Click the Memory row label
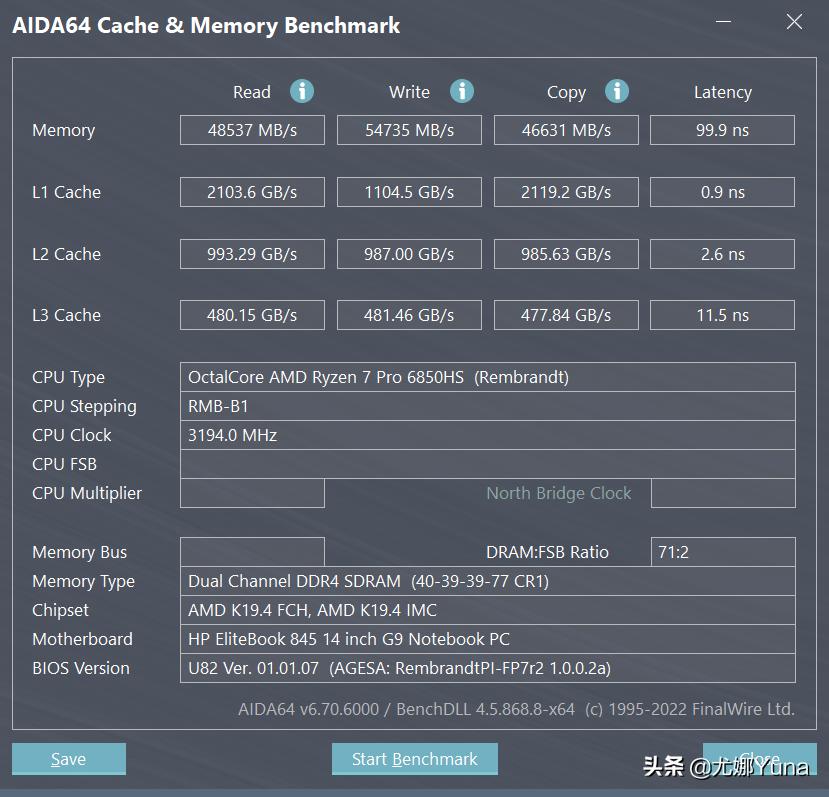 (63, 131)
